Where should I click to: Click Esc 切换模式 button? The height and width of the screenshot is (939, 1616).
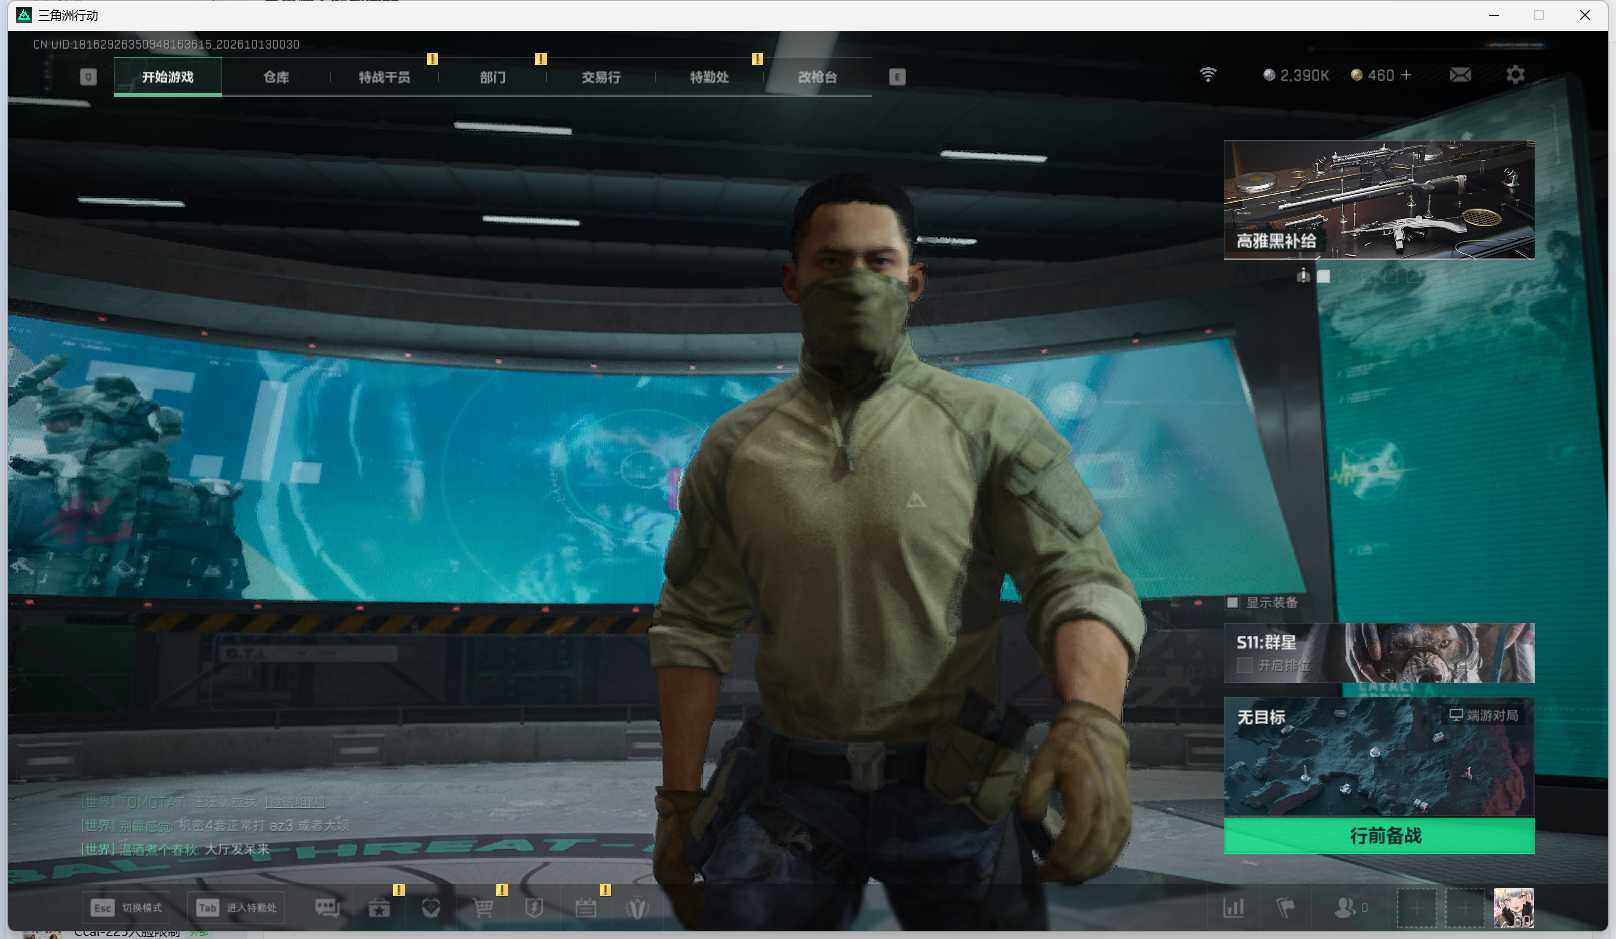(x=127, y=908)
